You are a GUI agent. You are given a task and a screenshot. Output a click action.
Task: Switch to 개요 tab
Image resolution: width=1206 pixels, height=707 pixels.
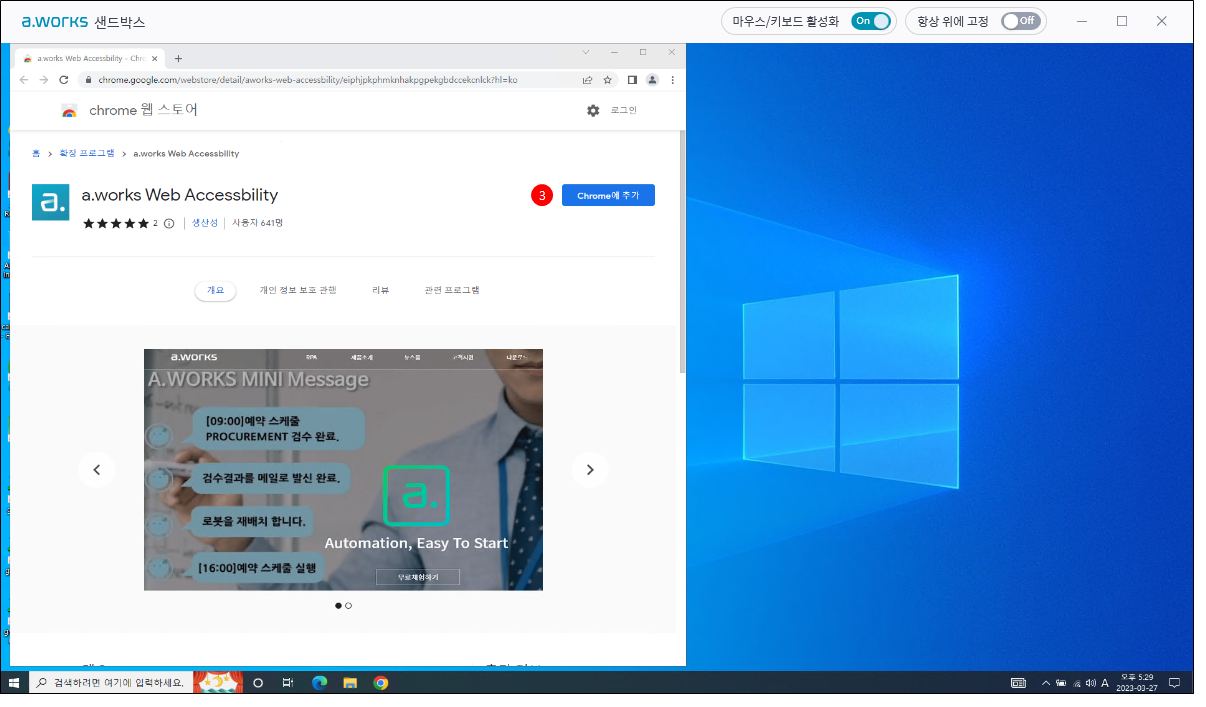[215, 290]
